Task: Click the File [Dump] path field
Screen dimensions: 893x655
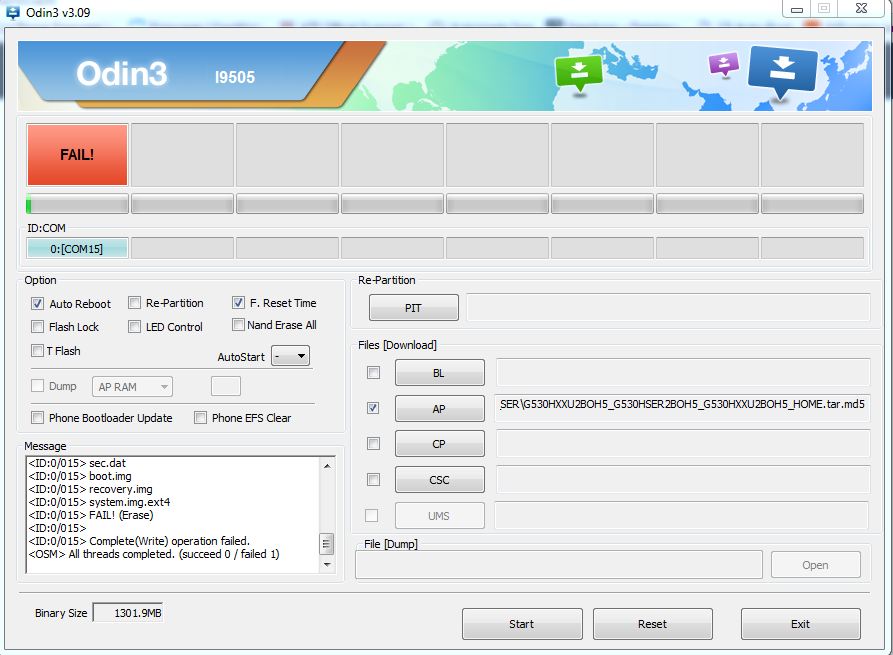Action: (559, 564)
